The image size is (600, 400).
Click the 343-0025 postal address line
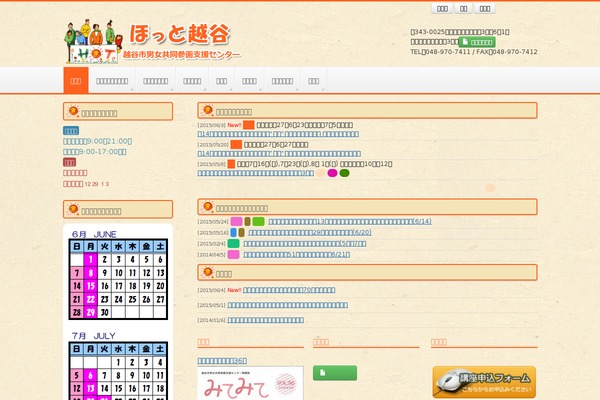tap(460, 32)
